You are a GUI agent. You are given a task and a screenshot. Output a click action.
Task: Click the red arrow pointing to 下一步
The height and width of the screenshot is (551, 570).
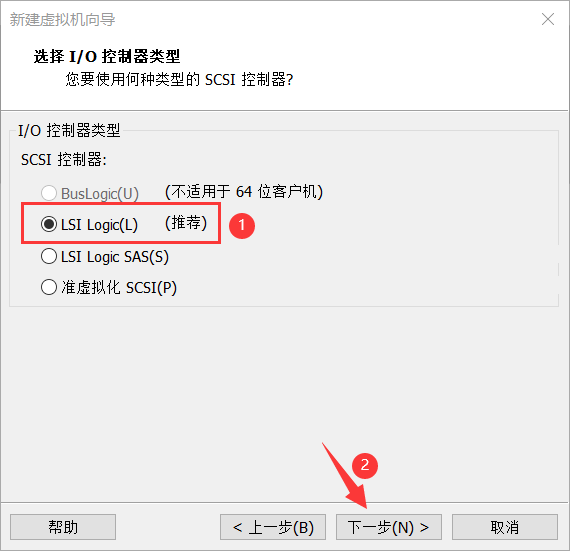coord(345,476)
